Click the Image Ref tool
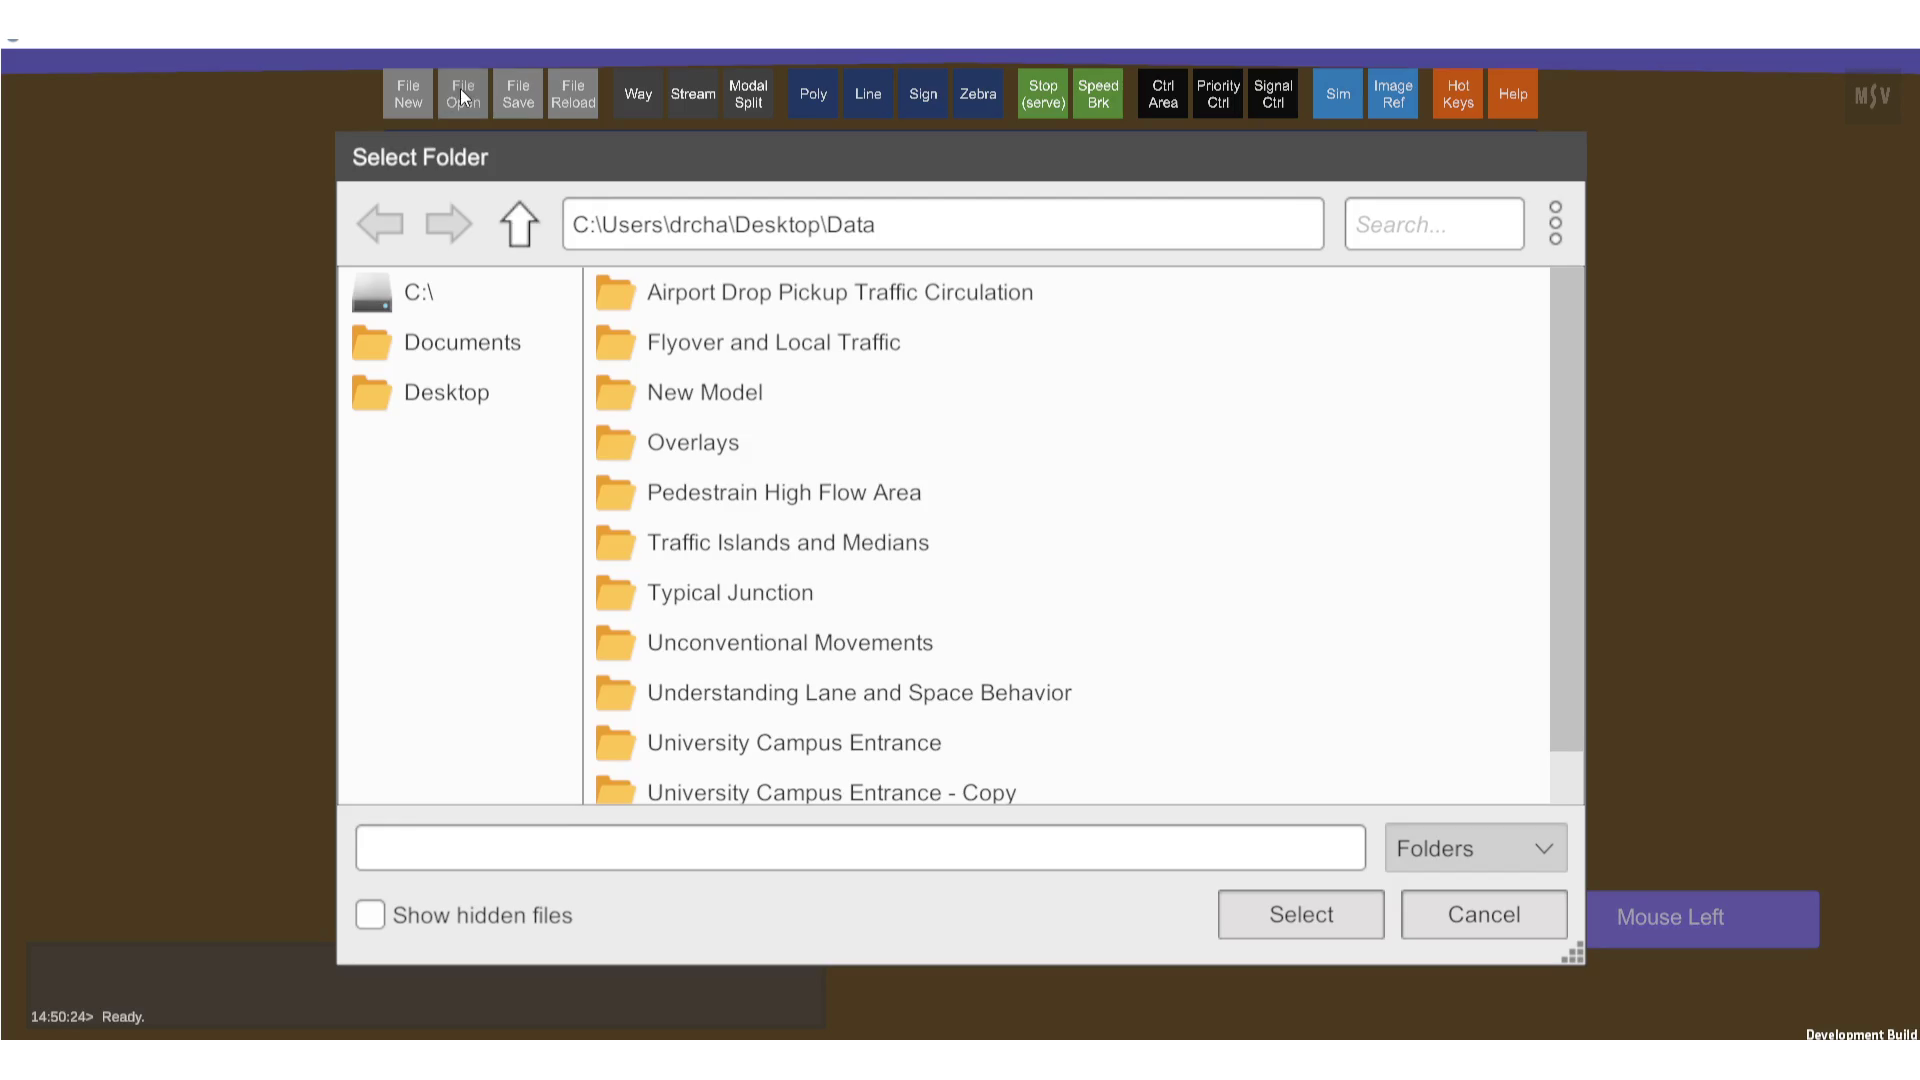This screenshot has width=1920, height=1080. click(1392, 94)
